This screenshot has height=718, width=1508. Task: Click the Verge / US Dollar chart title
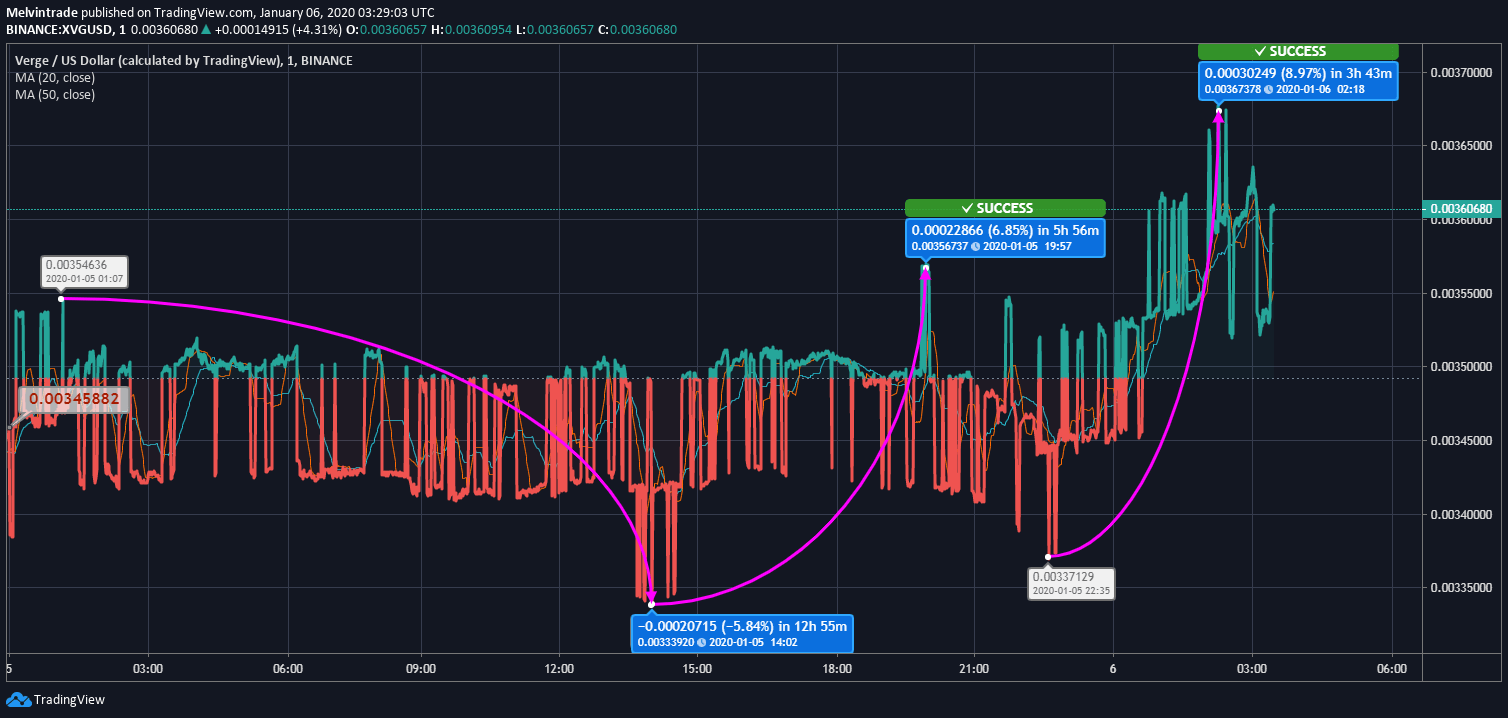click(183, 61)
